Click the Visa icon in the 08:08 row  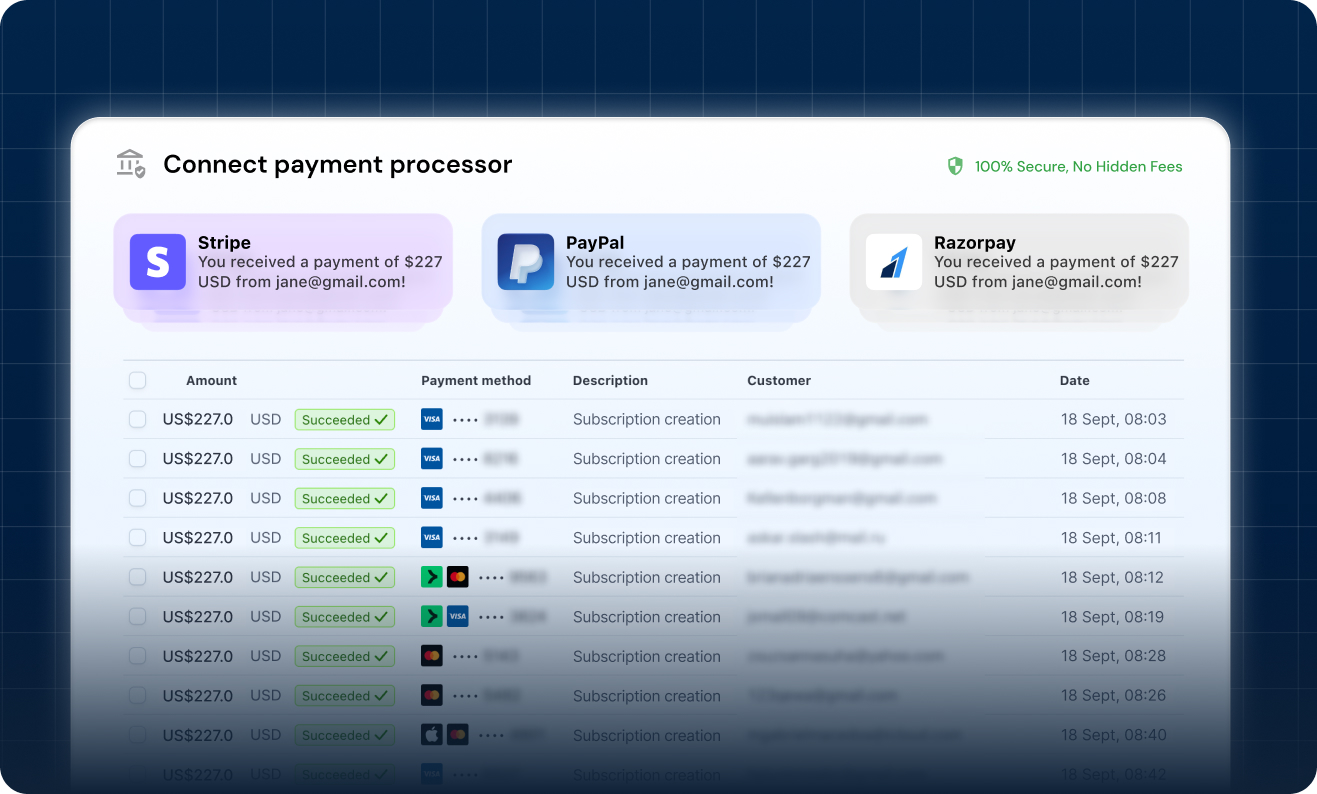coord(432,498)
